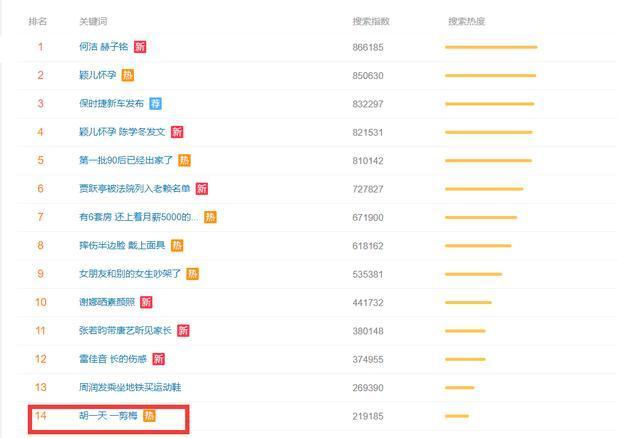
Task: Open 张若昀带唐艺昕见家长 topic
Action: pyautogui.click(x=125, y=330)
